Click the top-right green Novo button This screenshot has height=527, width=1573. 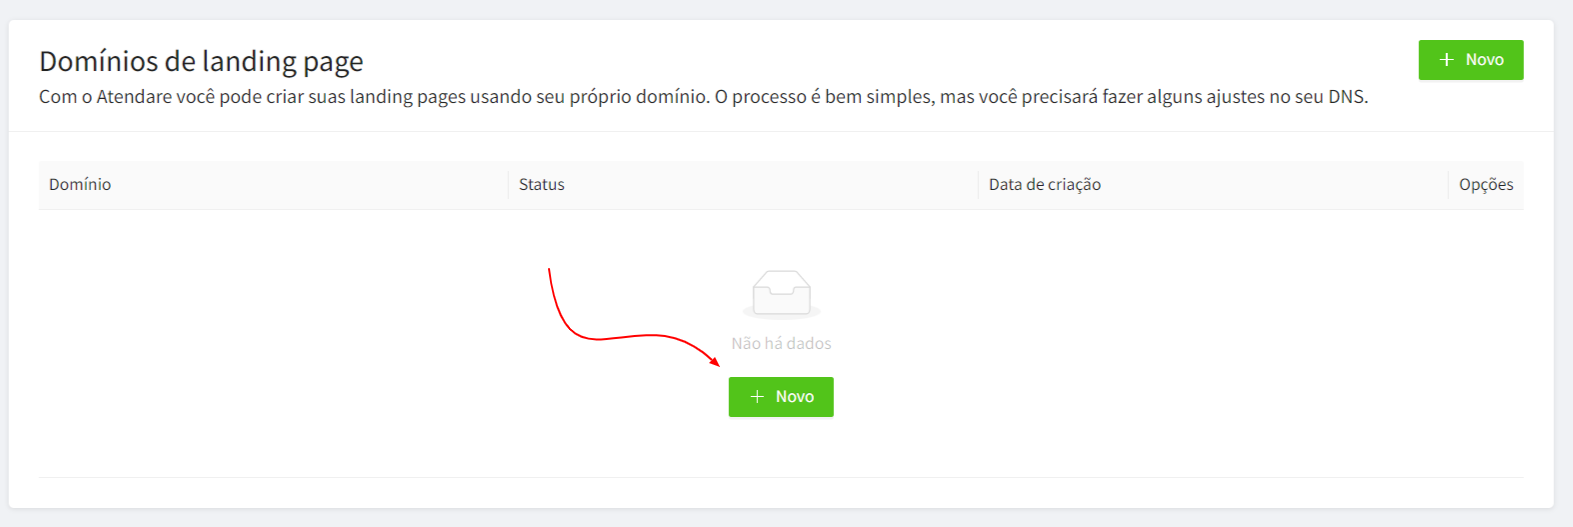click(x=1470, y=60)
